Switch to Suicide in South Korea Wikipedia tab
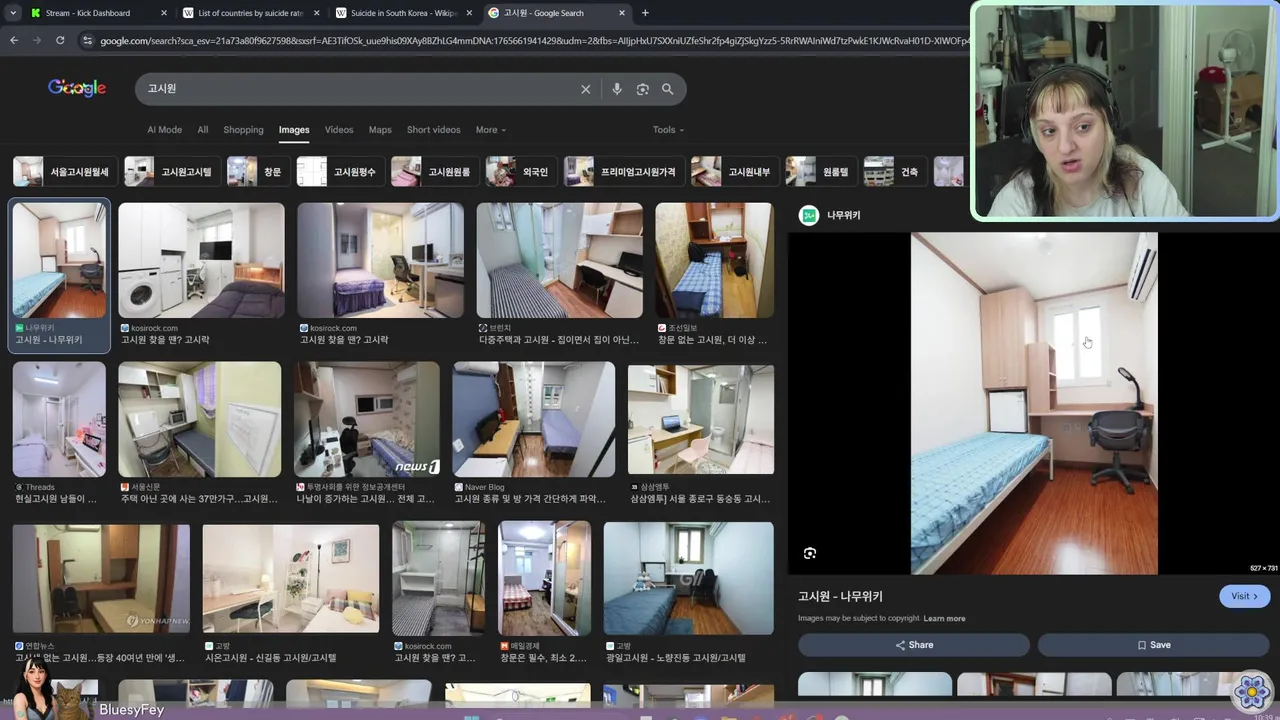Screen dimensions: 1280x720 [402, 13]
